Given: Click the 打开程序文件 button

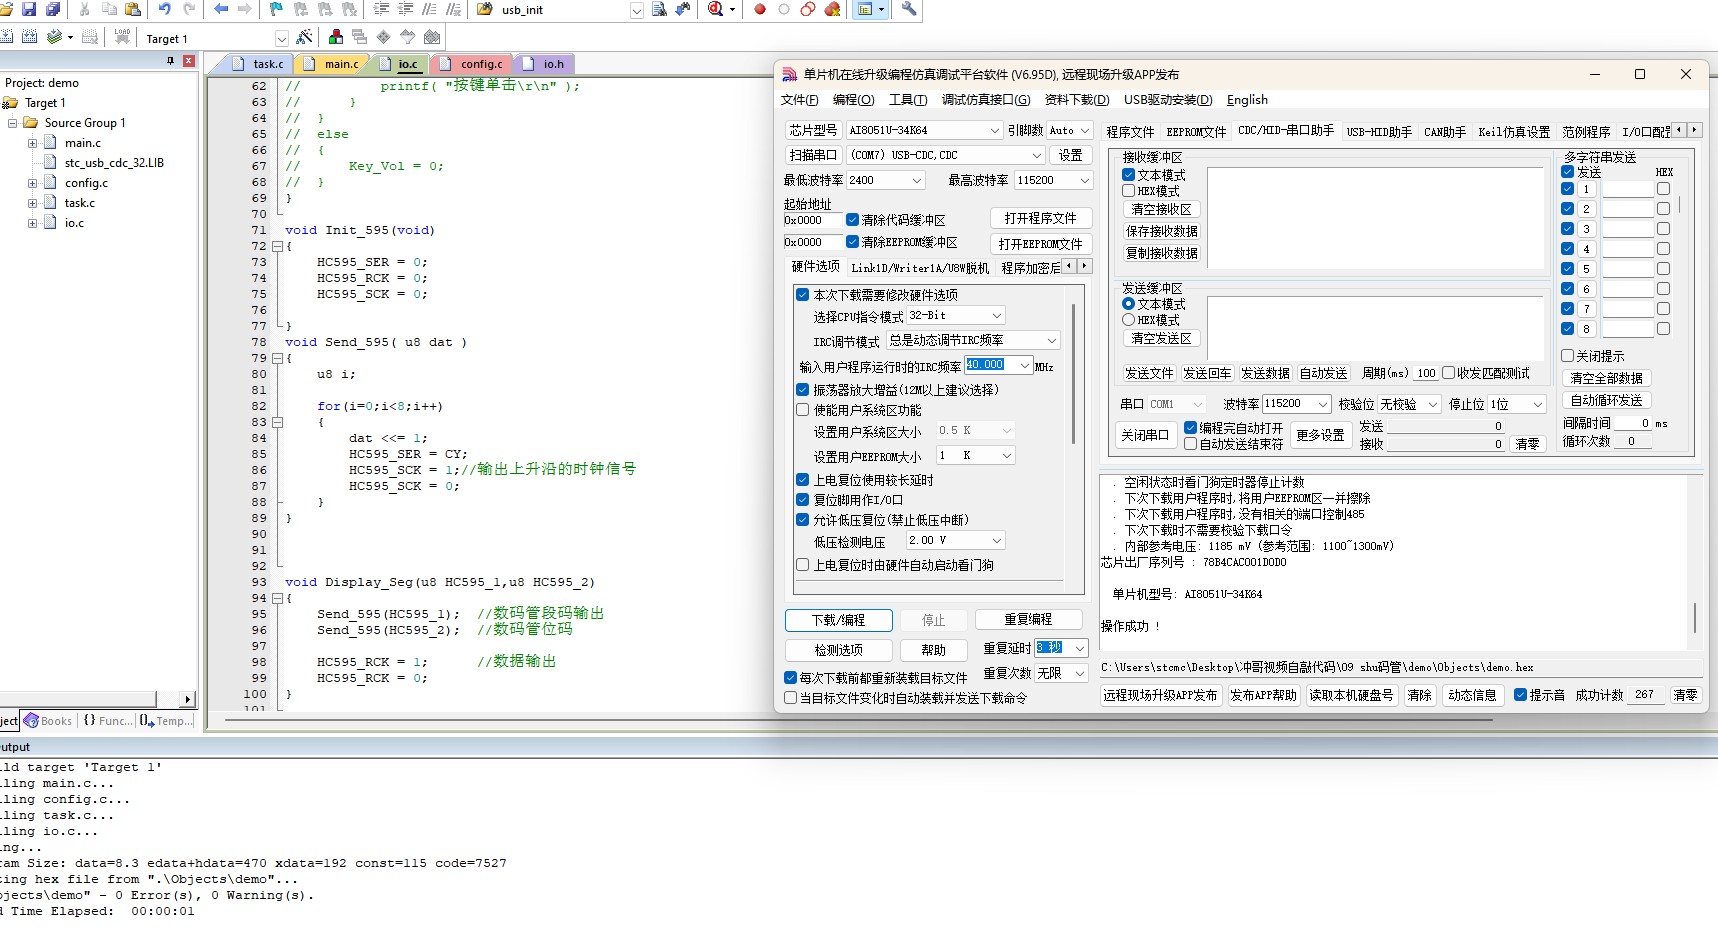Looking at the screenshot, I should point(1040,218).
